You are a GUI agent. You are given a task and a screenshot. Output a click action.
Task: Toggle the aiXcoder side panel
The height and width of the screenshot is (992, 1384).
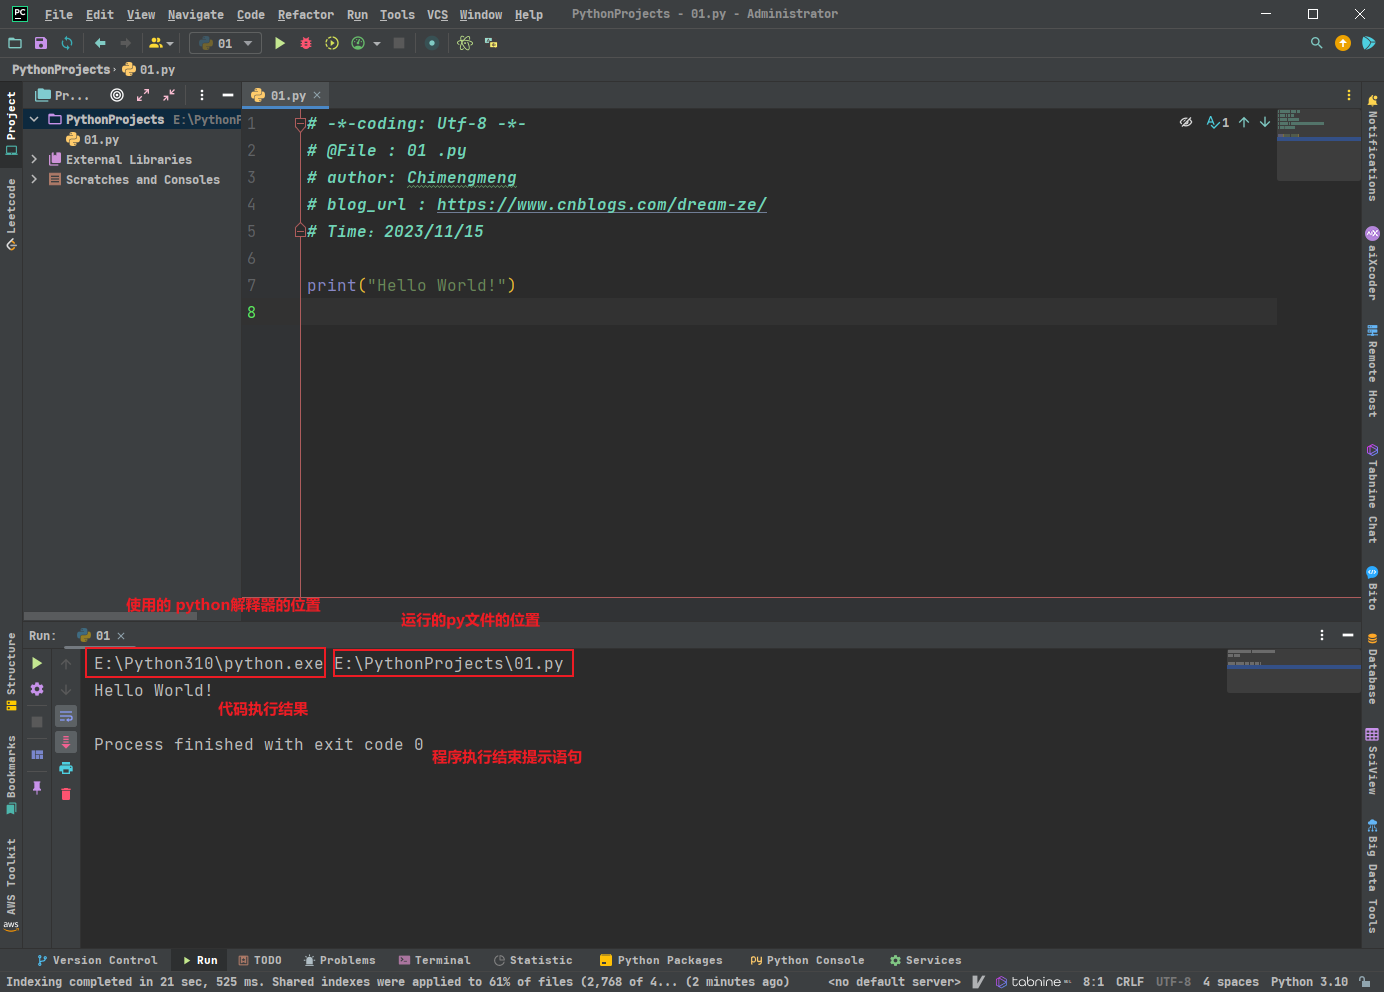1372,264
